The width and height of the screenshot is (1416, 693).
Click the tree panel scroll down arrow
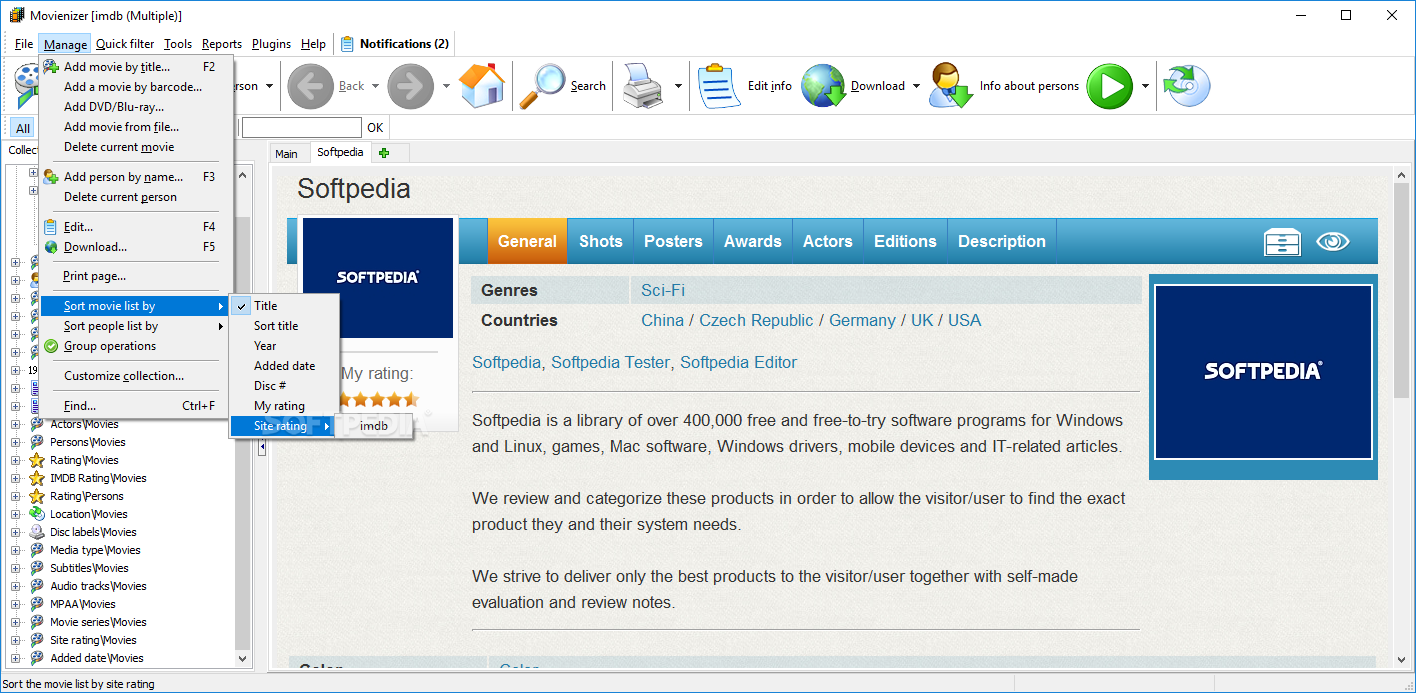coord(242,659)
